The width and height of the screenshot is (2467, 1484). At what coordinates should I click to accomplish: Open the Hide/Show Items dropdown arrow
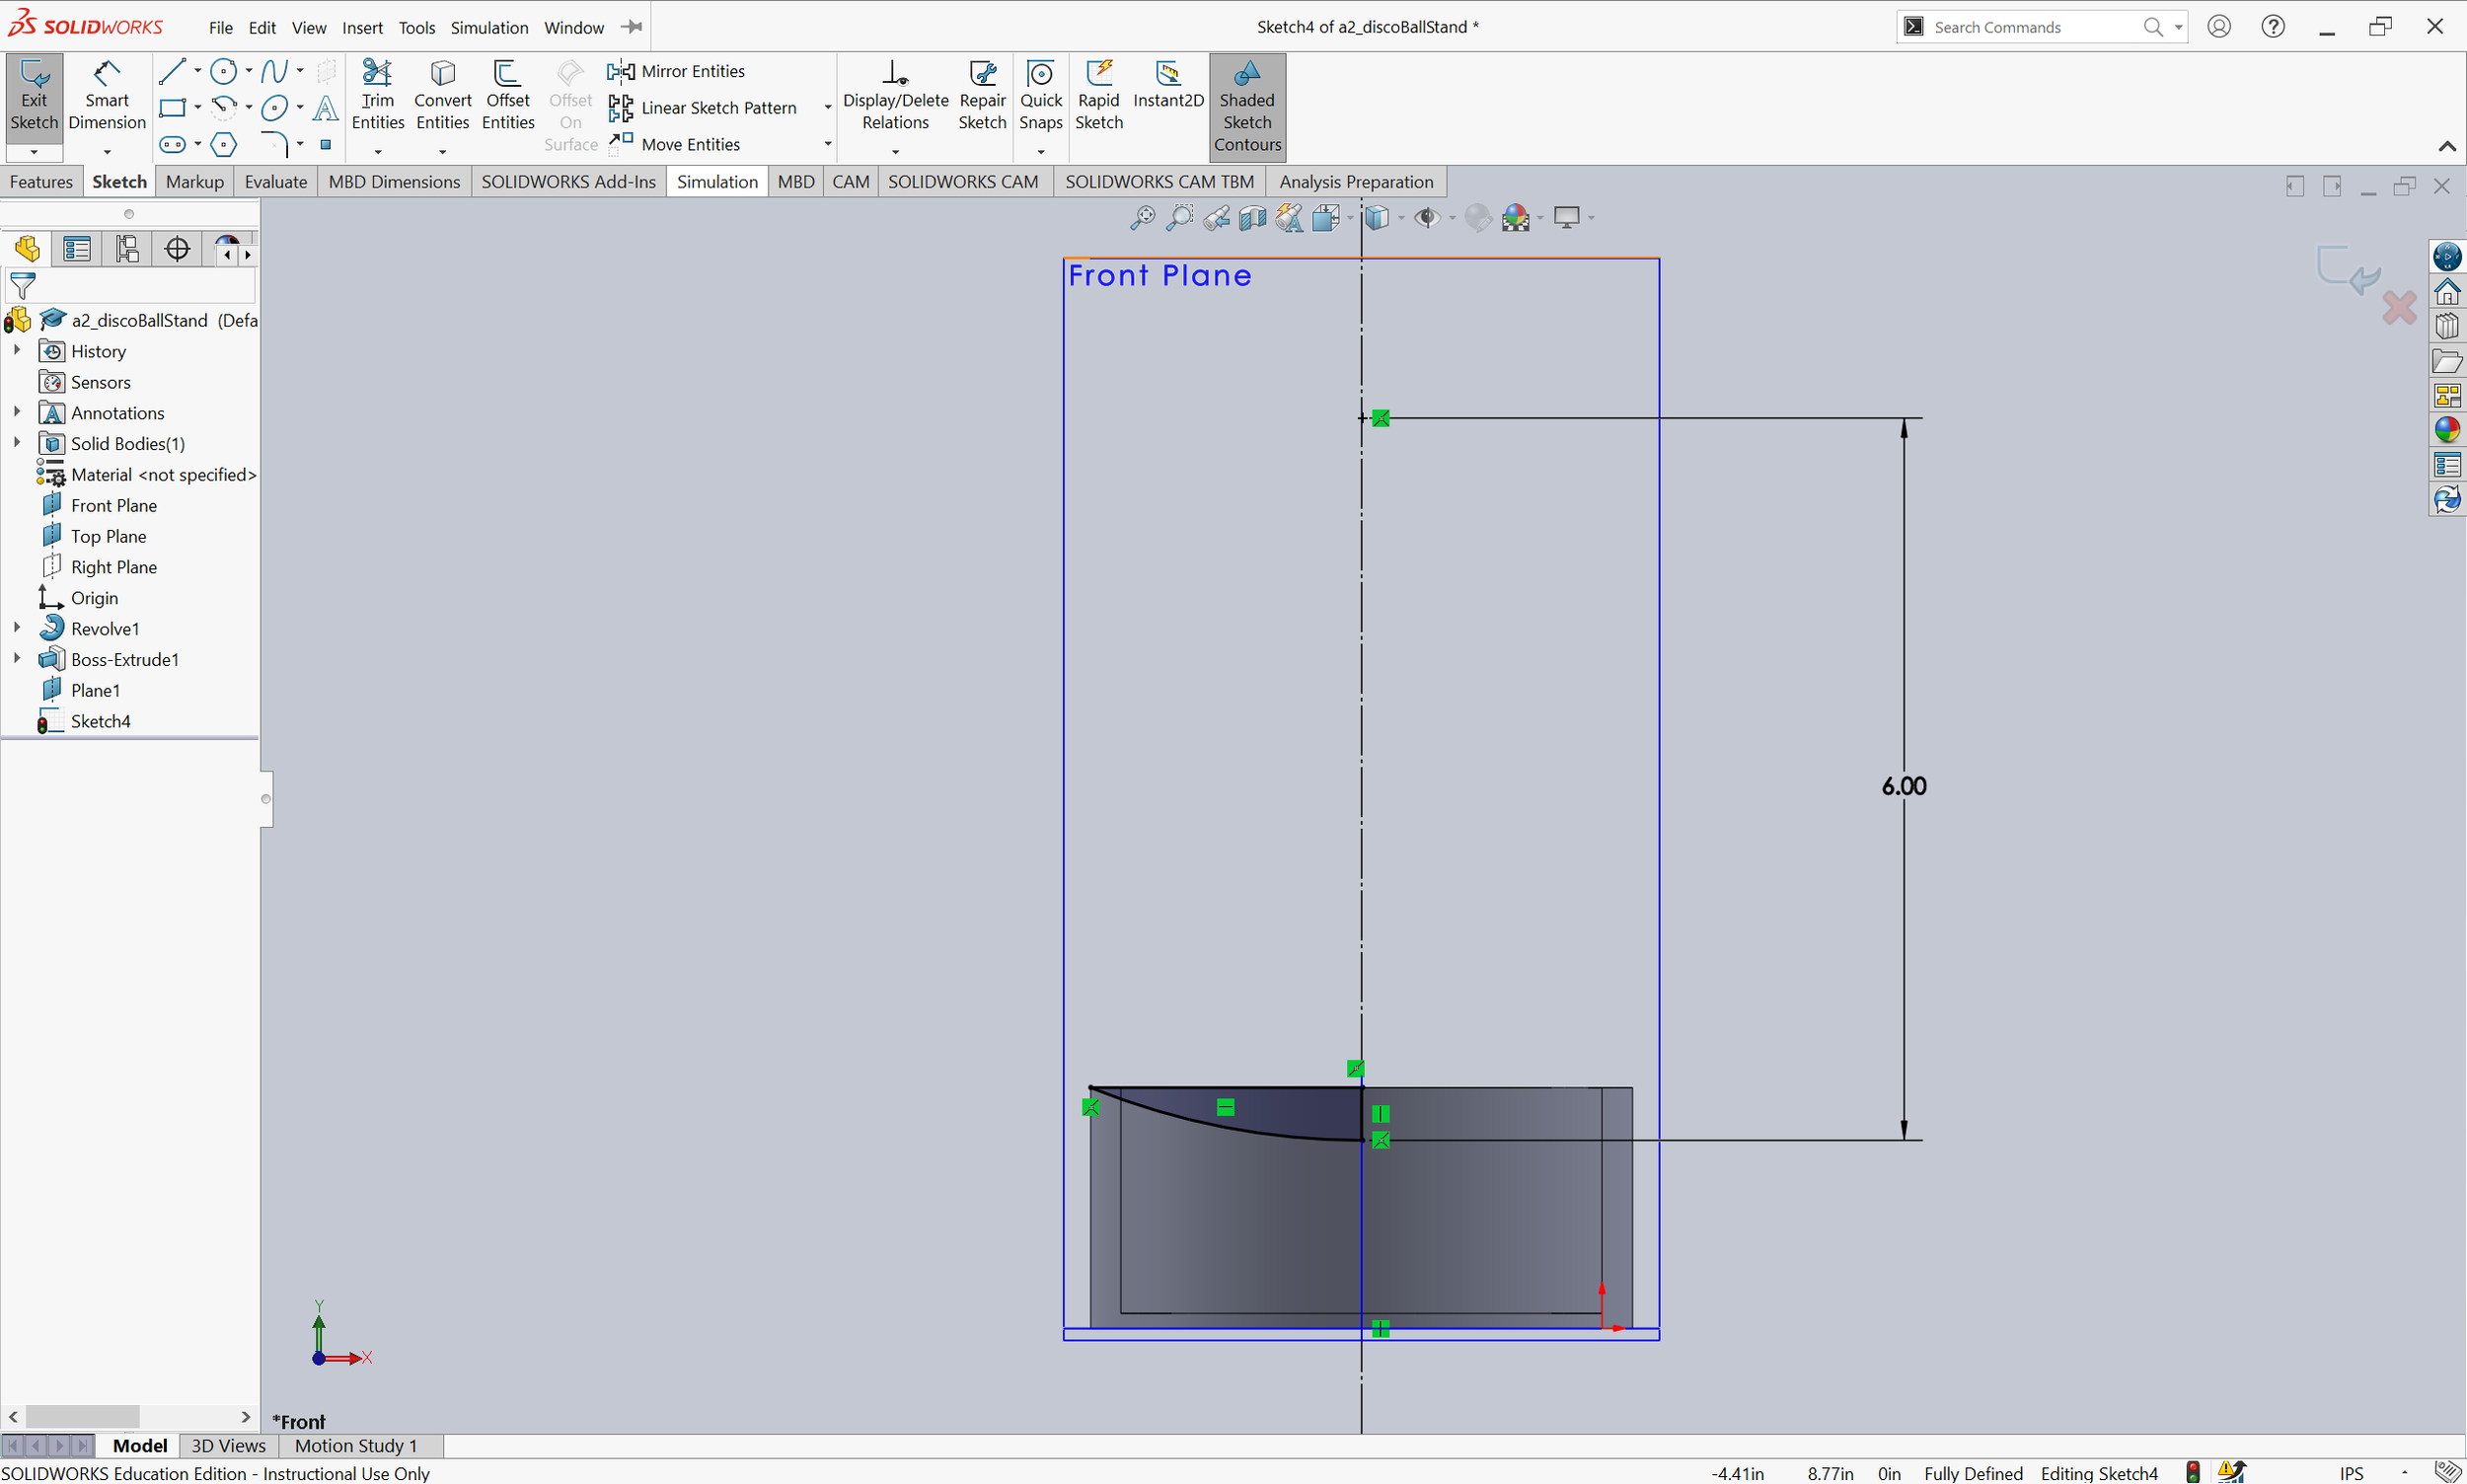pos(1452,218)
